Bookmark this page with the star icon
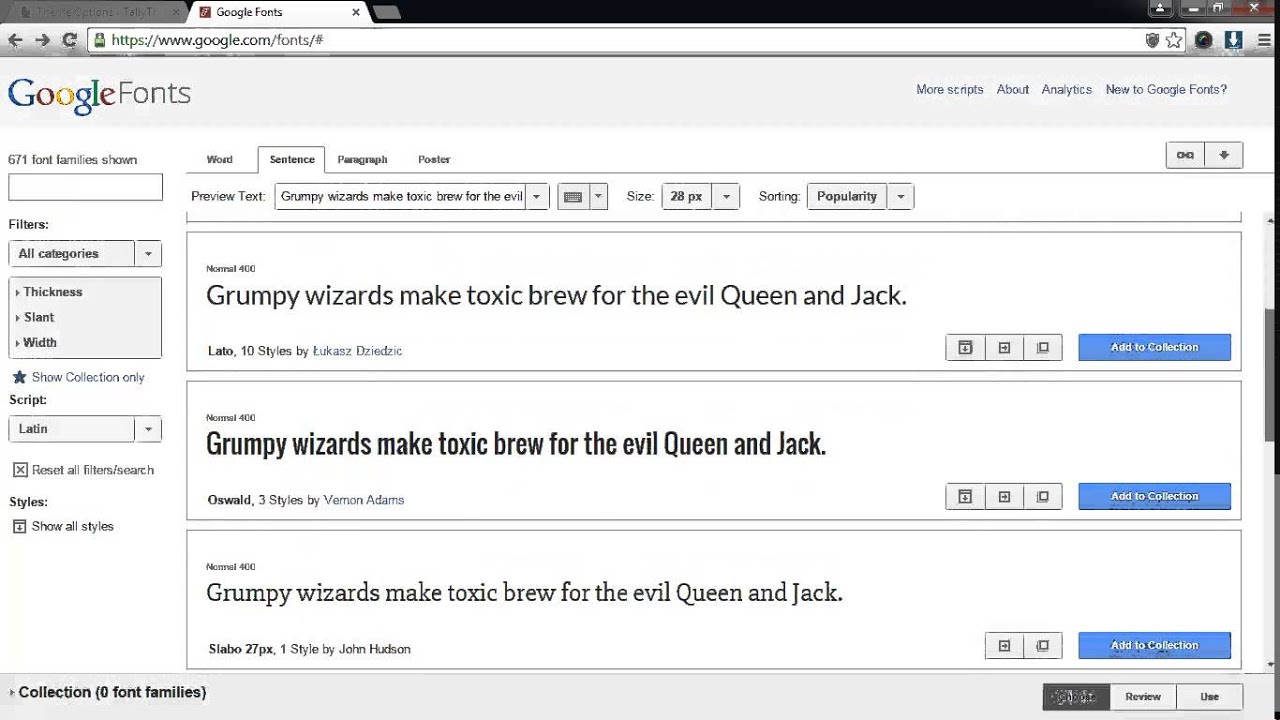 click(x=1174, y=40)
